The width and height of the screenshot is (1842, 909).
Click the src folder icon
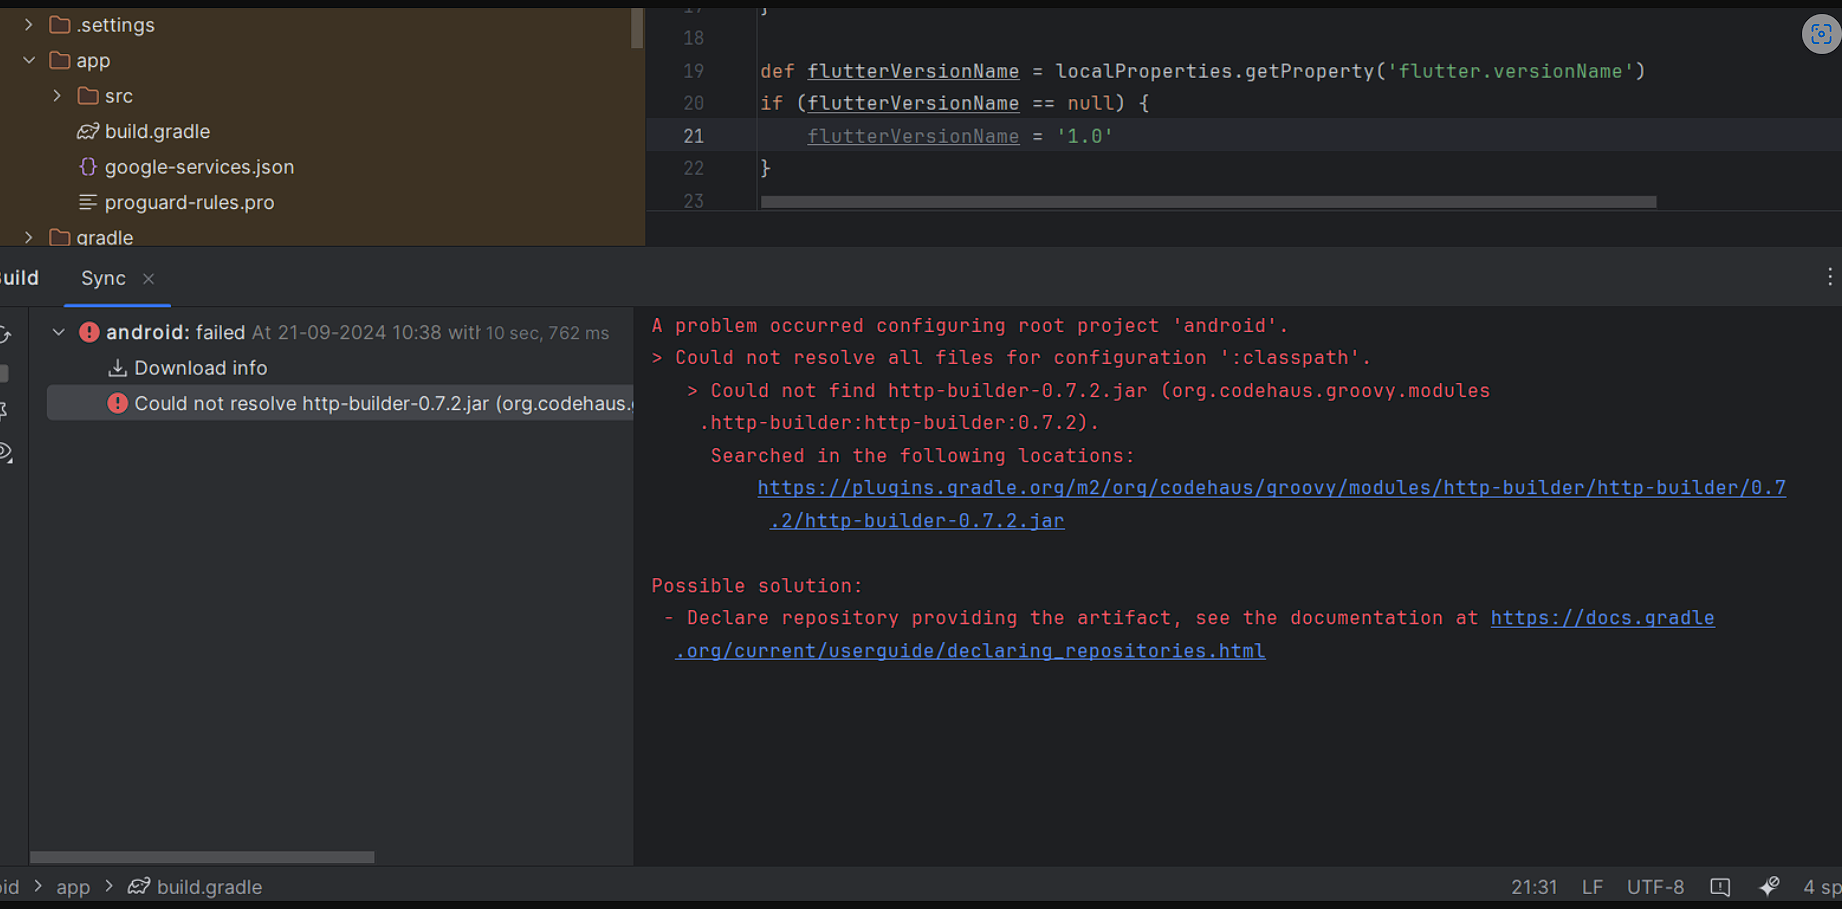pyautogui.click(x=88, y=96)
